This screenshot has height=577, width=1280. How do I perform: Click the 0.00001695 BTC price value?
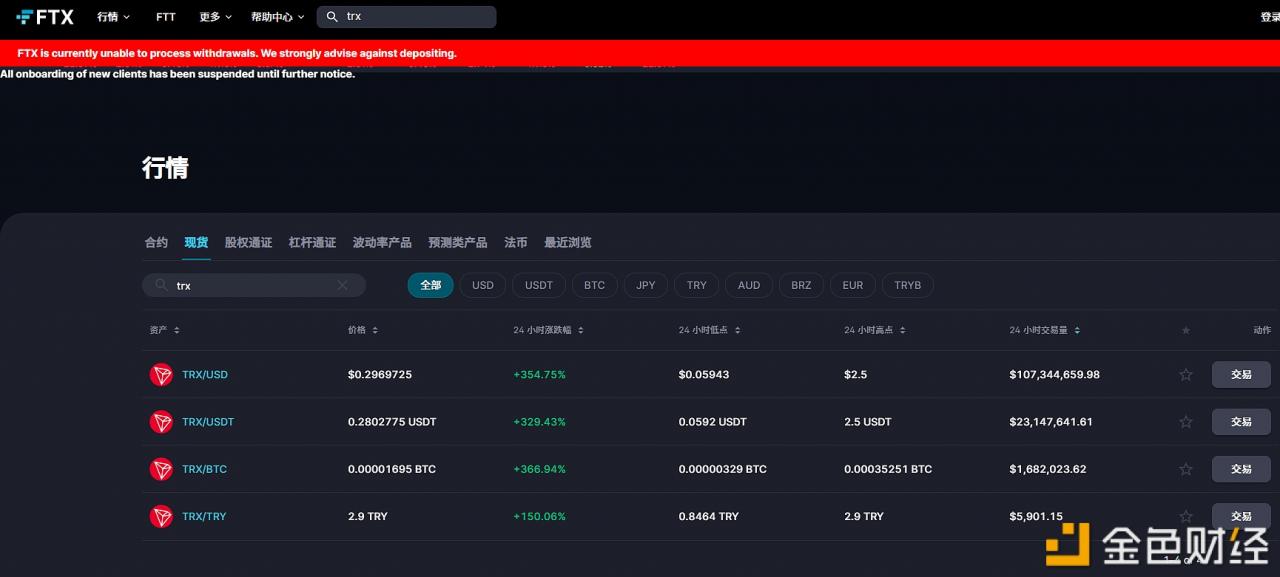[392, 469]
